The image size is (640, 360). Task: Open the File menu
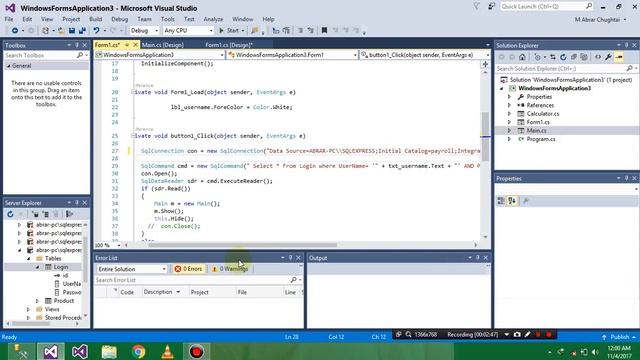pyautogui.click(x=9, y=19)
